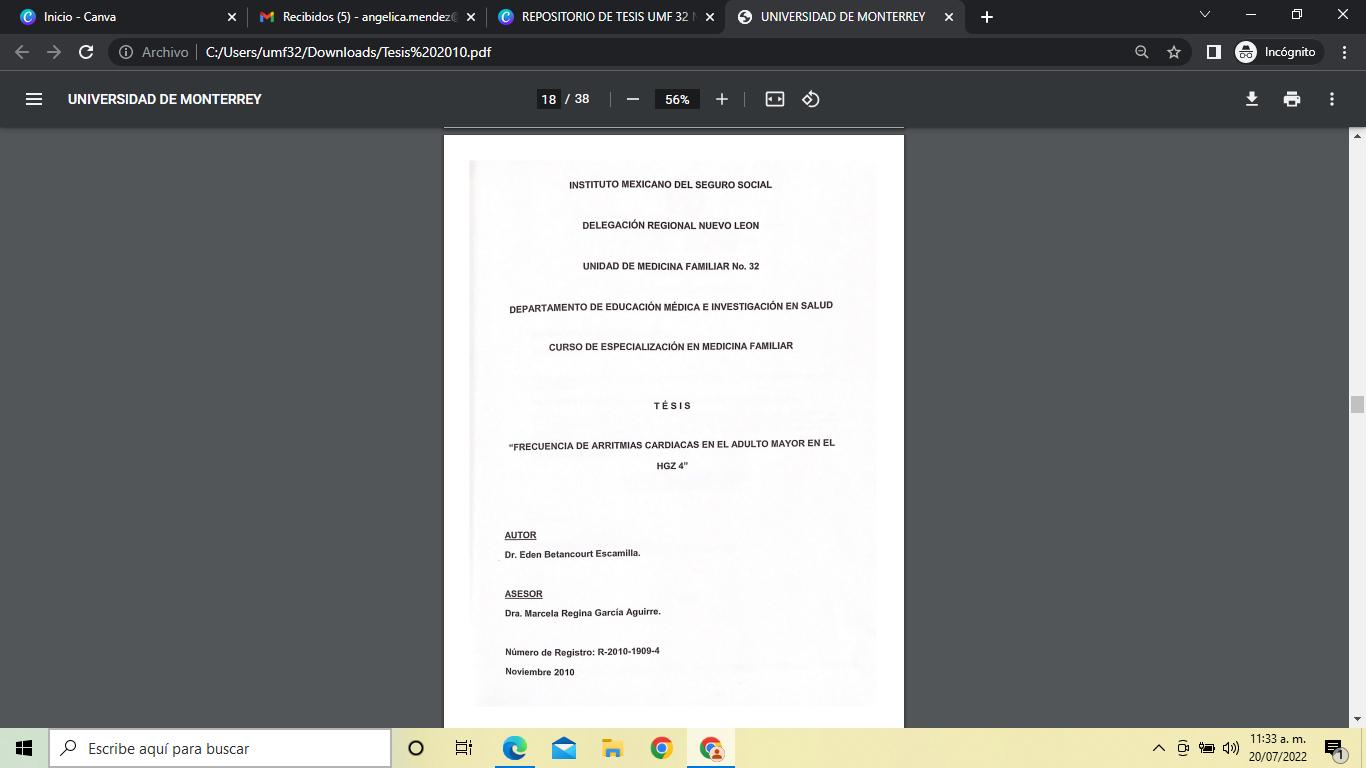This screenshot has width=1366, height=768.
Task: Click the DELEGACIÓN REGIONAL NUEVO LEON line
Action: (x=671, y=226)
